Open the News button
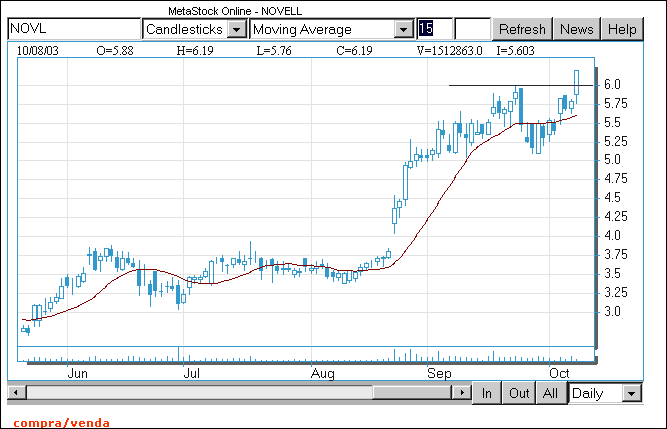 coord(576,29)
